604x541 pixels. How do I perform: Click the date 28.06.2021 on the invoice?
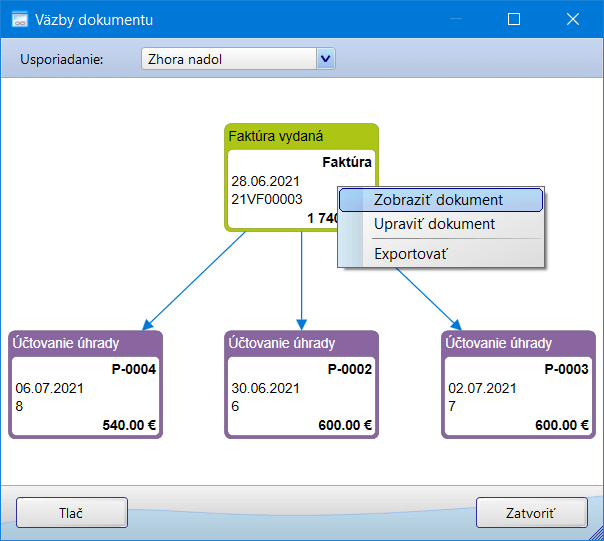click(x=265, y=181)
